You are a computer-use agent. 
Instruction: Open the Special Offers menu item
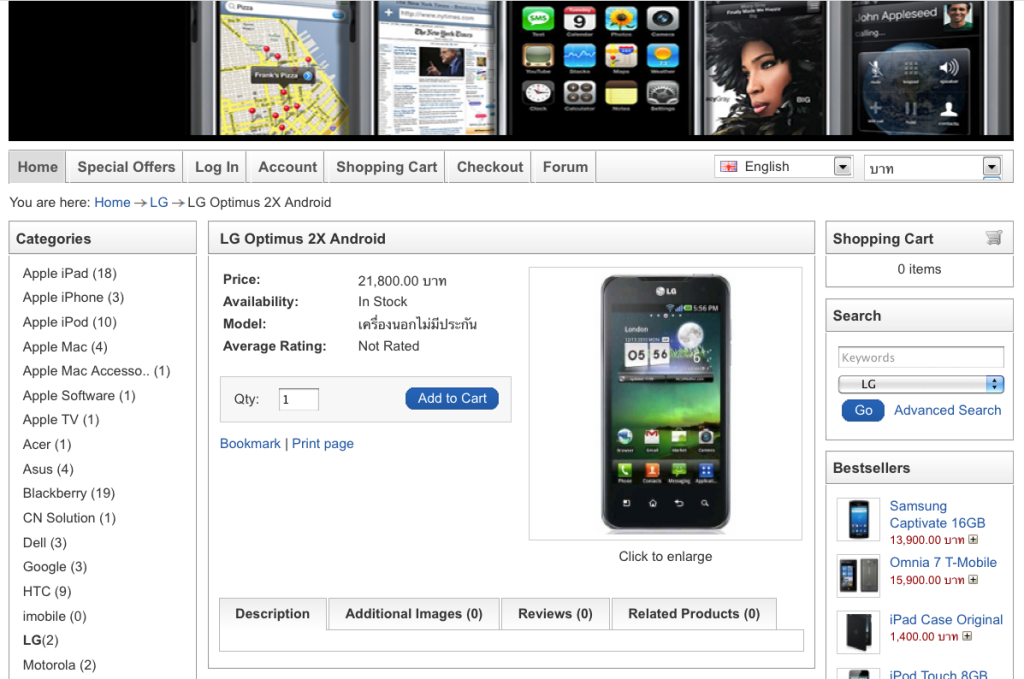point(126,167)
